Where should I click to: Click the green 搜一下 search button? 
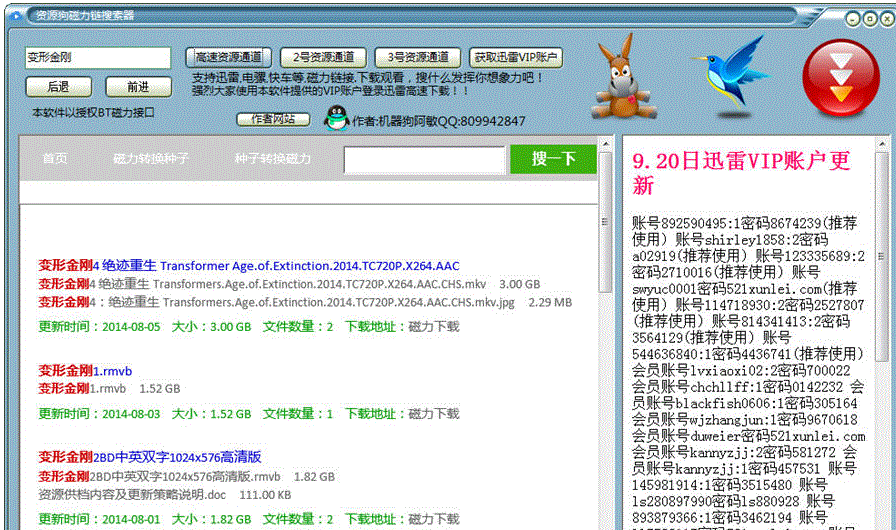553,159
